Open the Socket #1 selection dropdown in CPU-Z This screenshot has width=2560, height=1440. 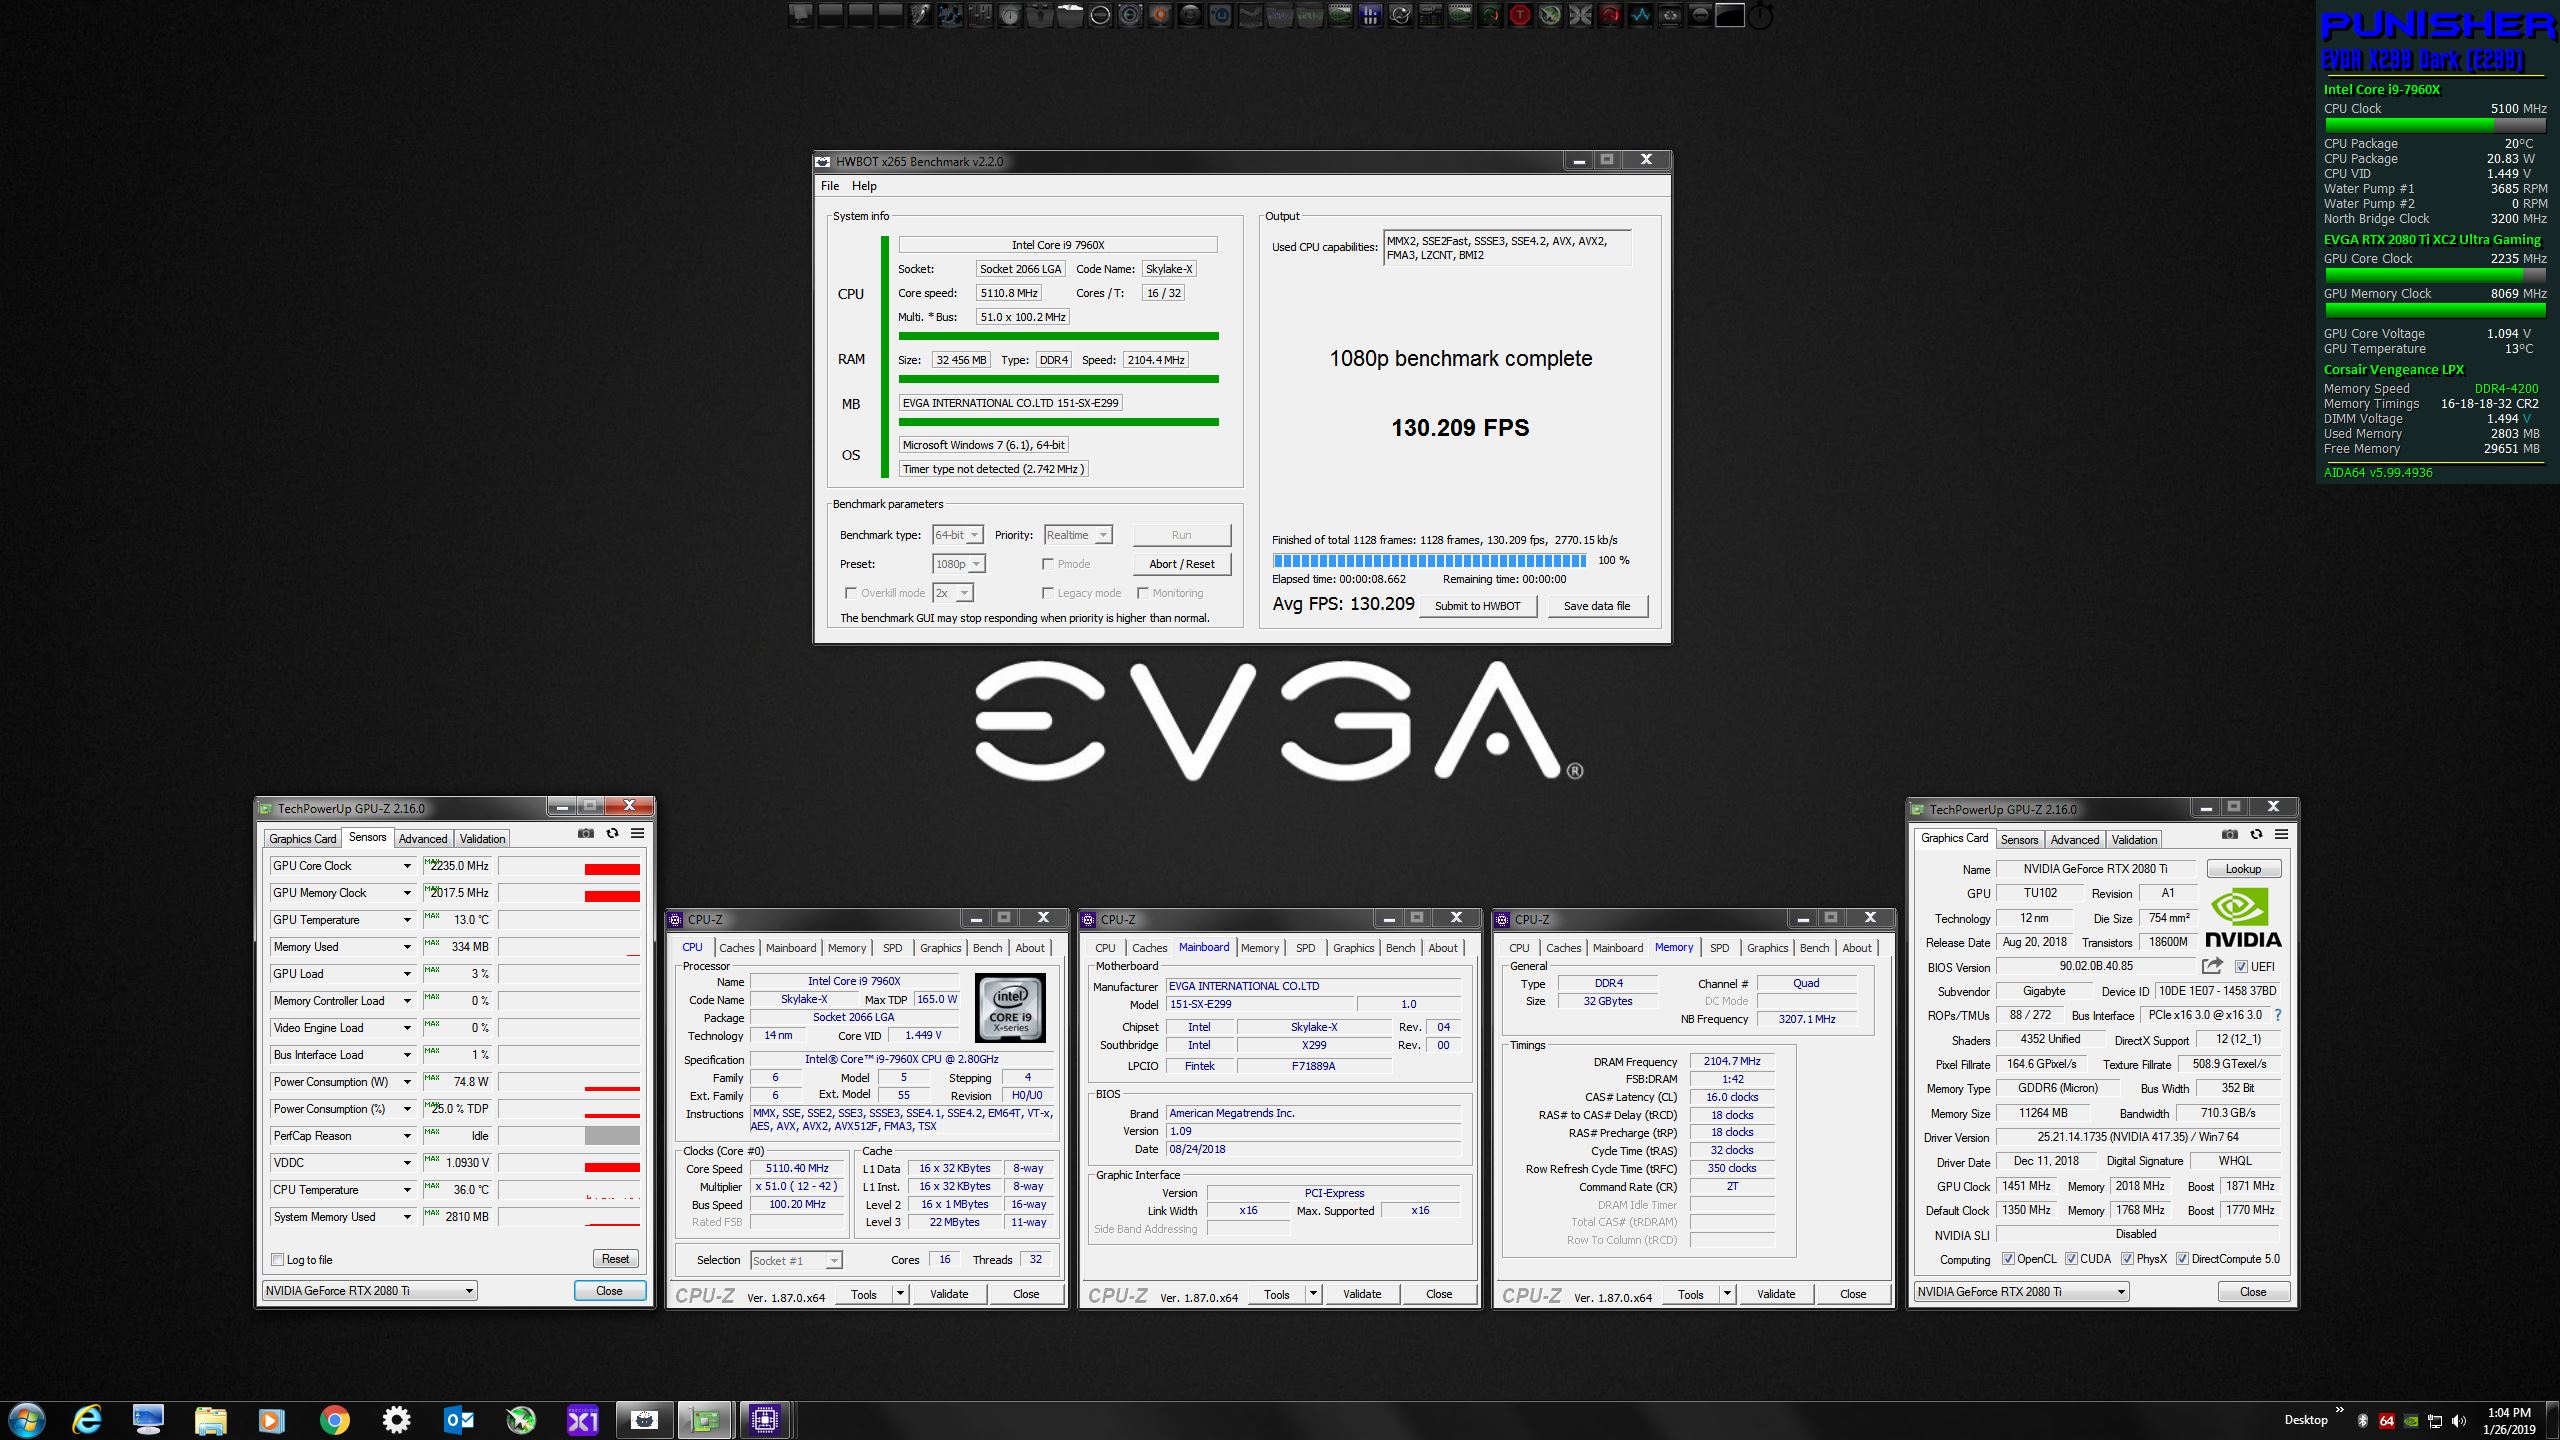tap(796, 1260)
